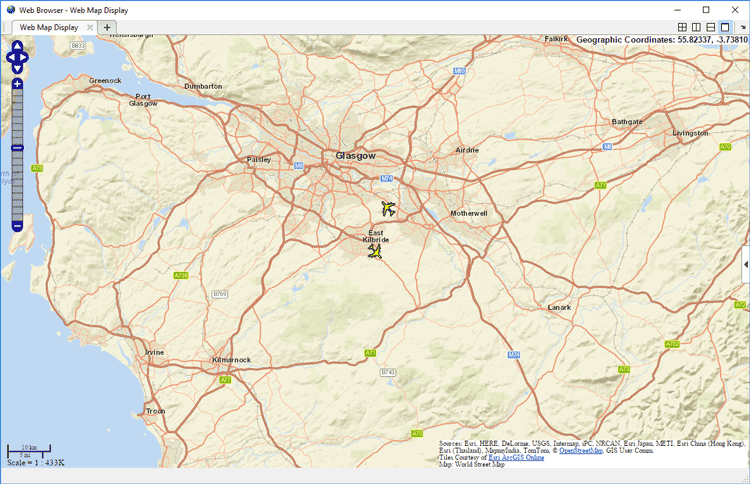This screenshot has height=484, width=750.
Task: Click the top of the zoom level bar
Action: pos(17,92)
